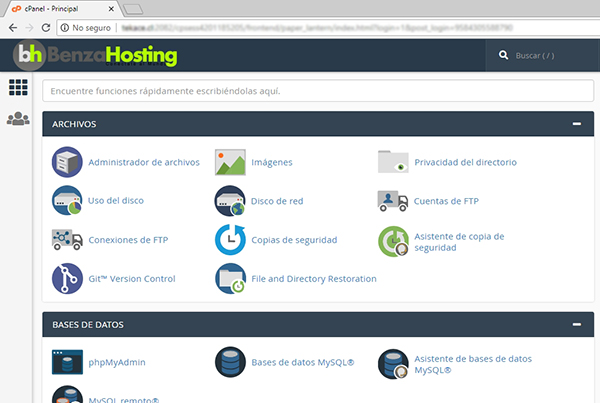Open the sidebar user manager icon
Image resolution: width=600 pixels, height=403 pixels.
click(x=18, y=118)
